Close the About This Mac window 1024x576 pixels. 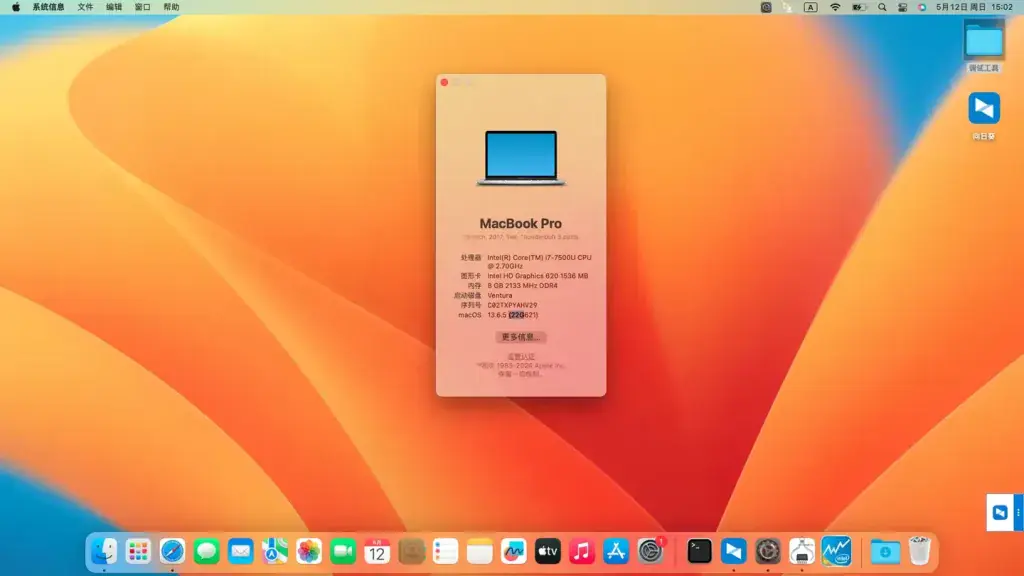click(x=444, y=82)
